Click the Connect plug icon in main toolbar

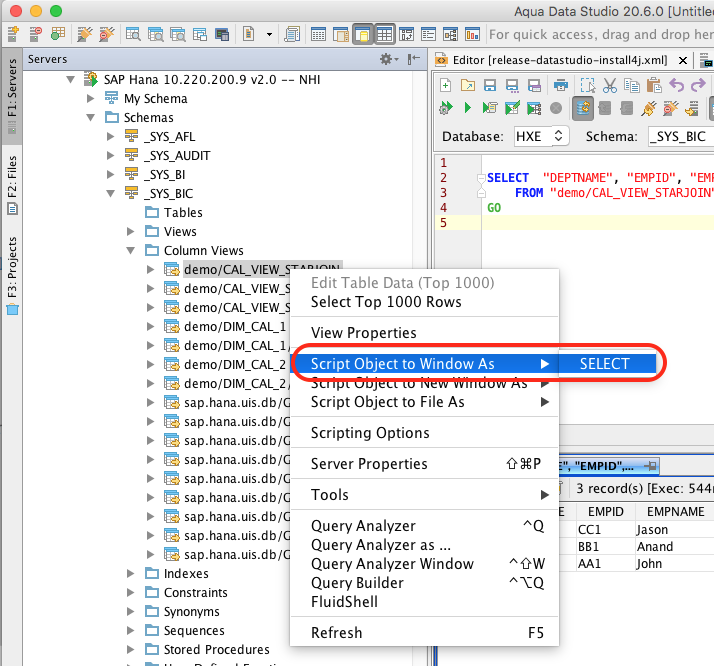click(85, 34)
